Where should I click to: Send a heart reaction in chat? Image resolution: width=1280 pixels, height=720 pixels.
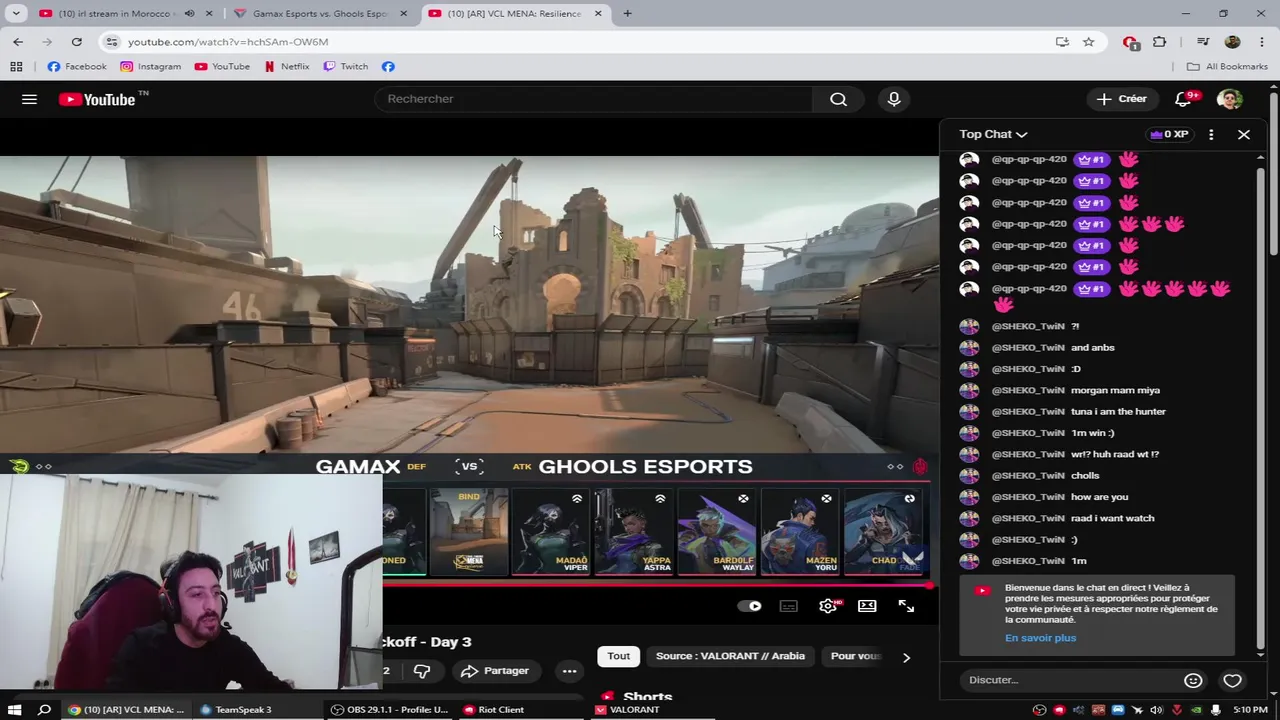pyautogui.click(x=1232, y=680)
